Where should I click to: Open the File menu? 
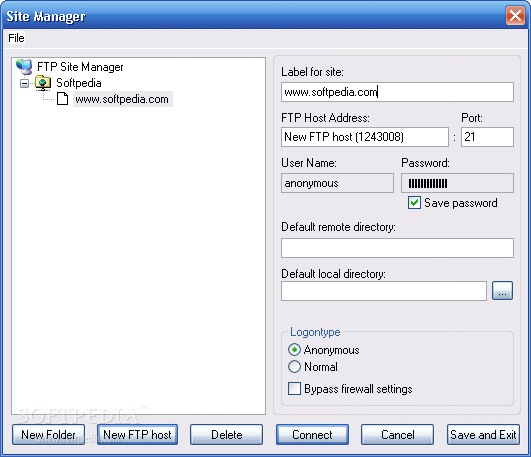[16, 38]
